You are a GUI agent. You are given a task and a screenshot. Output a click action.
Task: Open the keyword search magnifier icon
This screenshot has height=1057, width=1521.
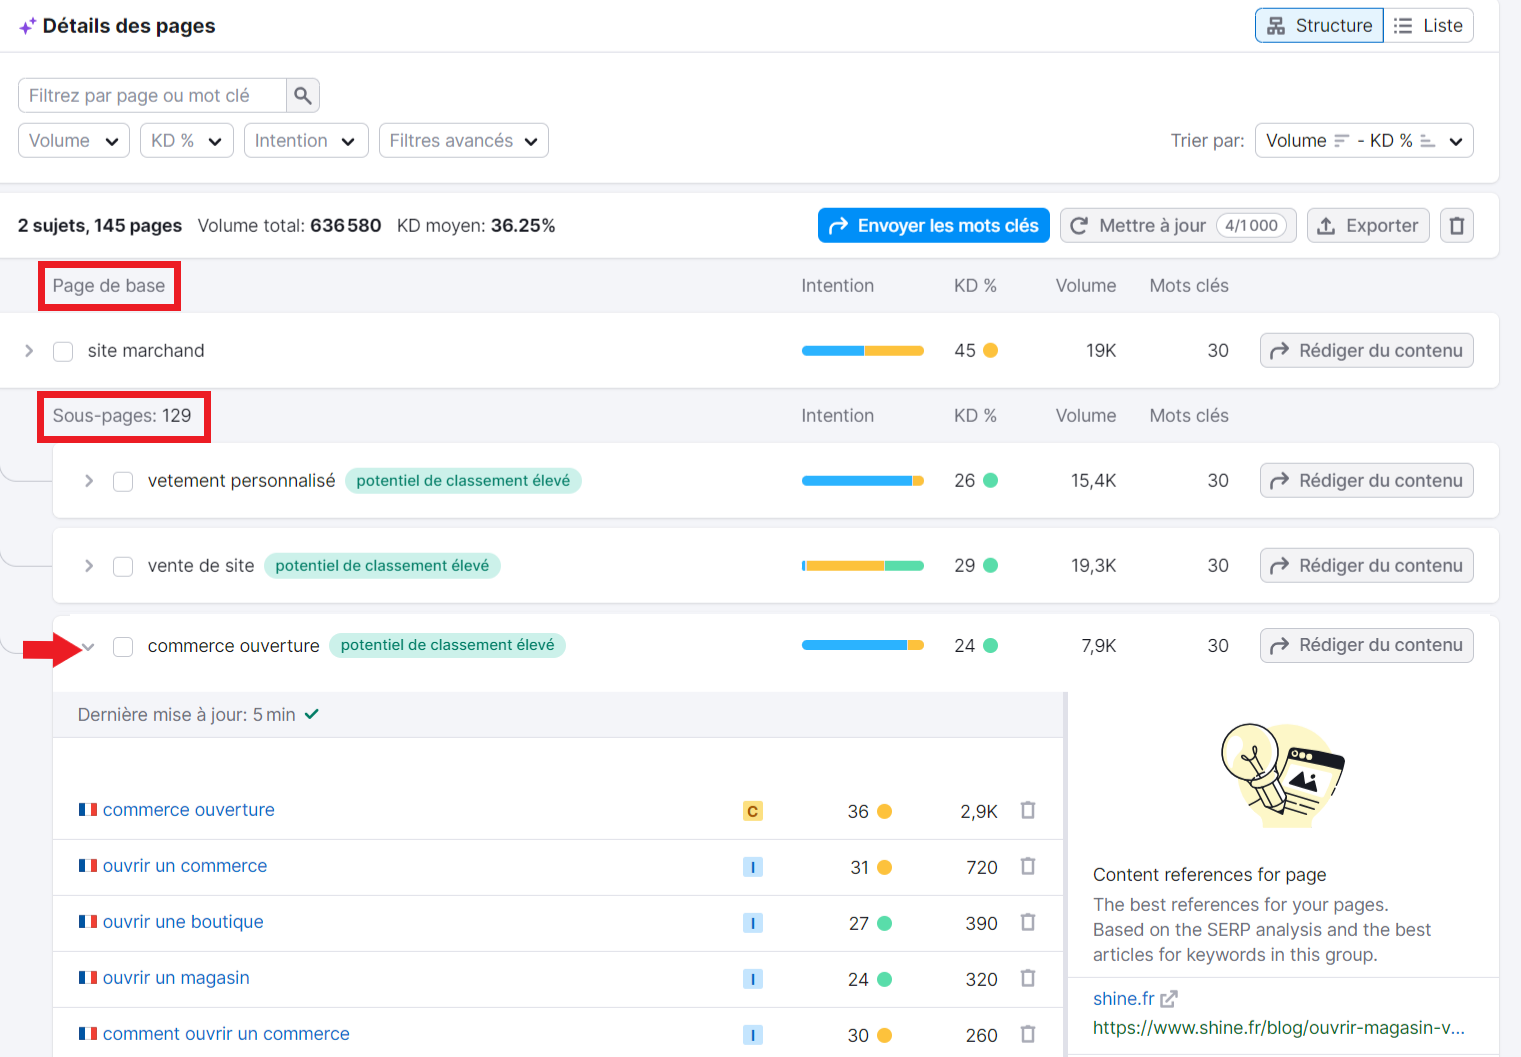point(302,95)
